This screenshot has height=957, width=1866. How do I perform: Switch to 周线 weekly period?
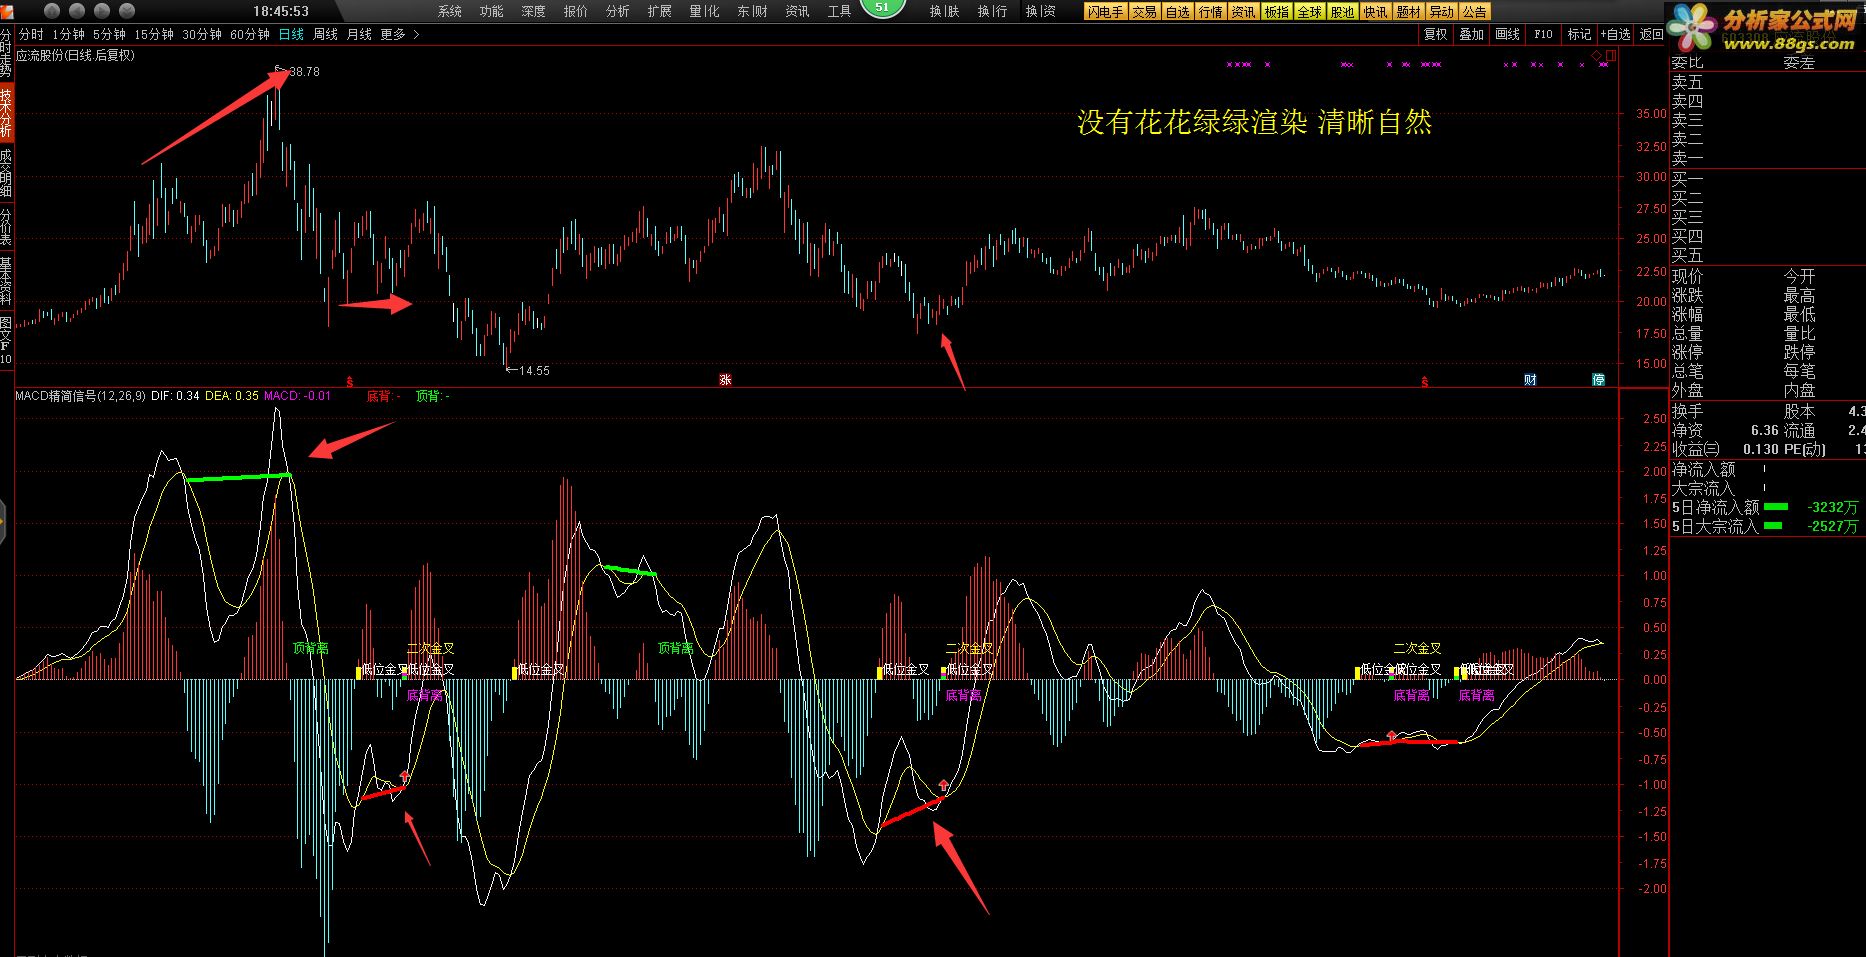pyautogui.click(x=325, y=34)
